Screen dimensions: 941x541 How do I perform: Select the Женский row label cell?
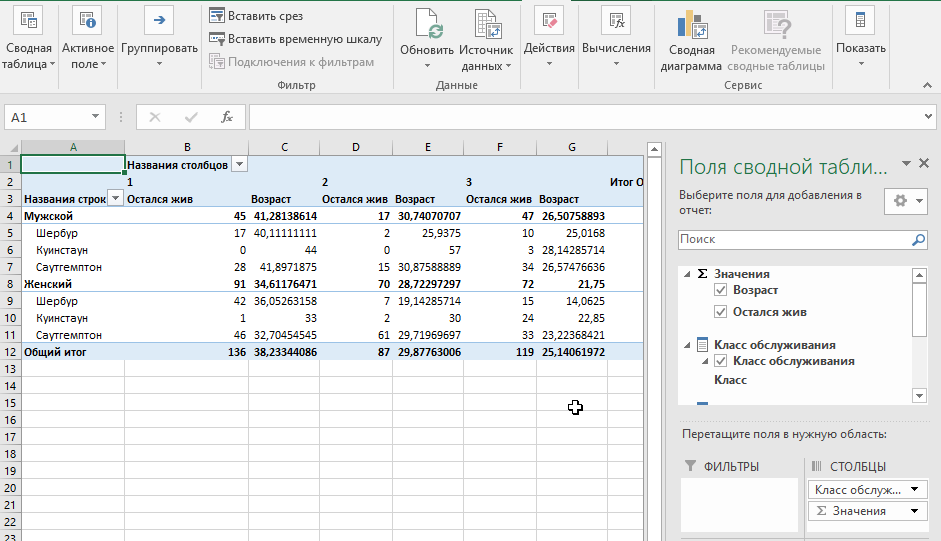73,284
